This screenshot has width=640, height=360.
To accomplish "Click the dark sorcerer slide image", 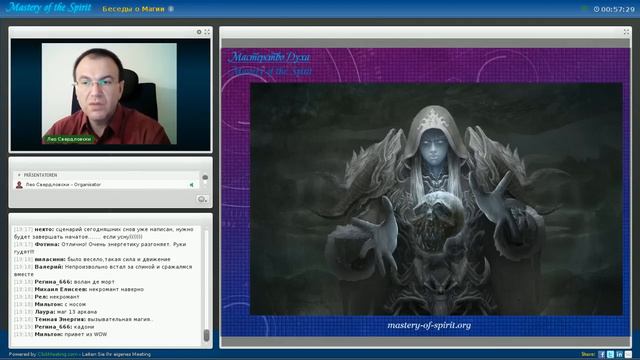I will coord(436,199).
